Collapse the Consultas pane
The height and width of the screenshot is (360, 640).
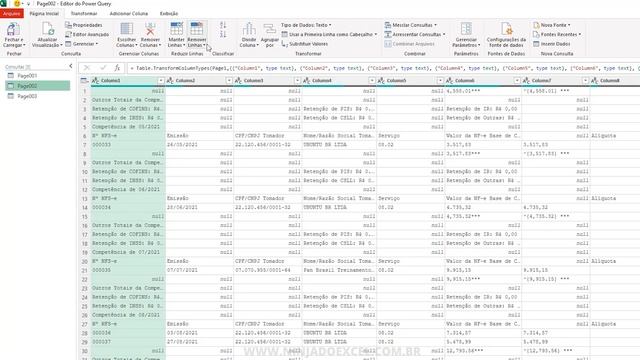point(71,66)
